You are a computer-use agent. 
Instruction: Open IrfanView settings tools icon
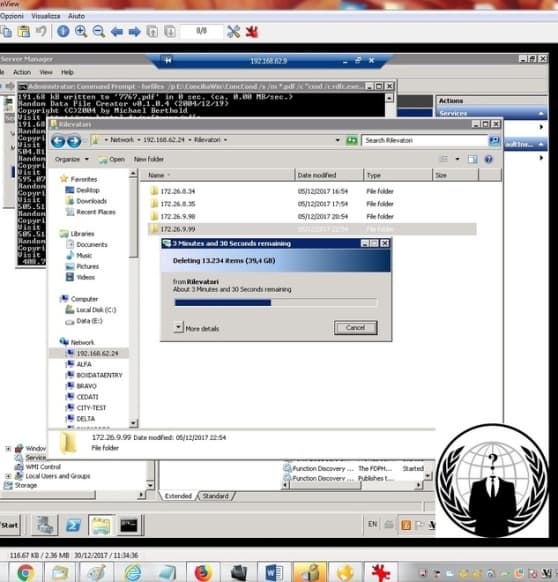click(x=234, y=32)
